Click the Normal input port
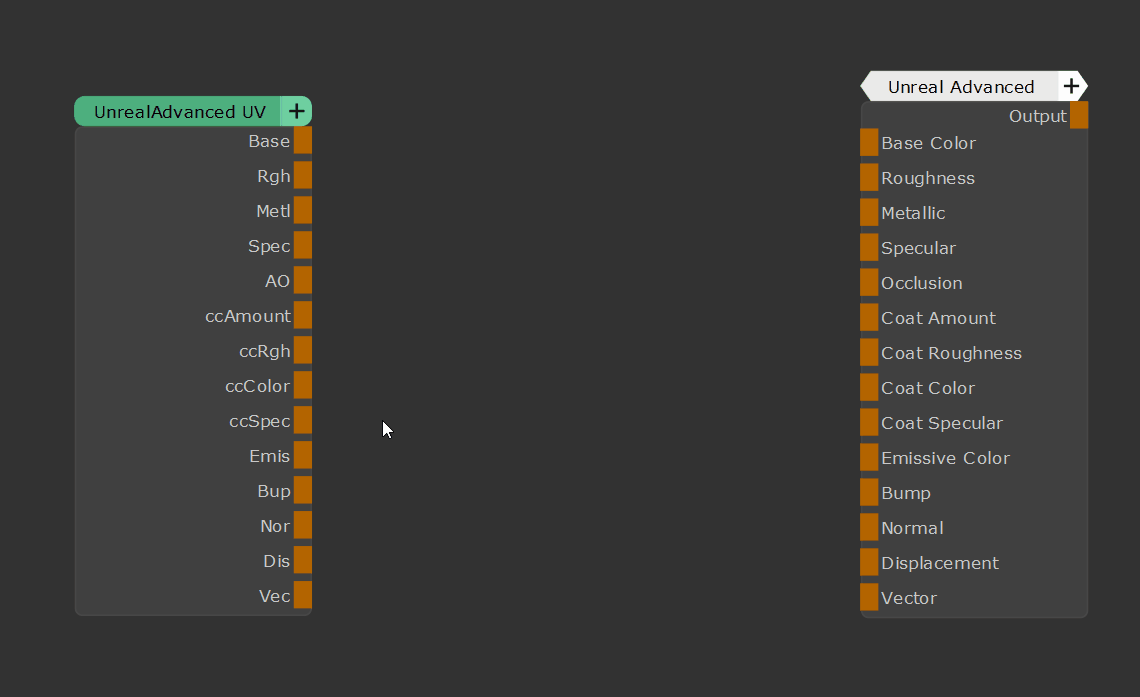This screenshot has width=1140, height=697. [x=869, y=527]
